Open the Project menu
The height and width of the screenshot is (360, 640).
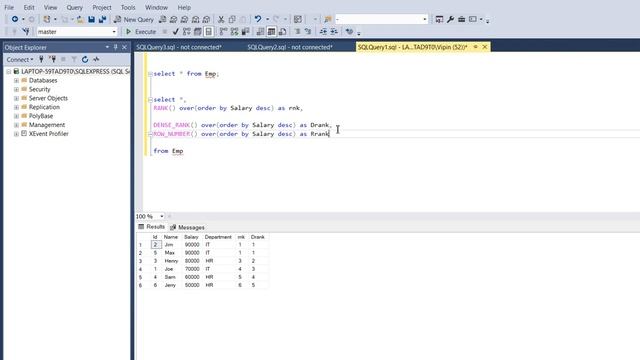[x=102, y=7]
